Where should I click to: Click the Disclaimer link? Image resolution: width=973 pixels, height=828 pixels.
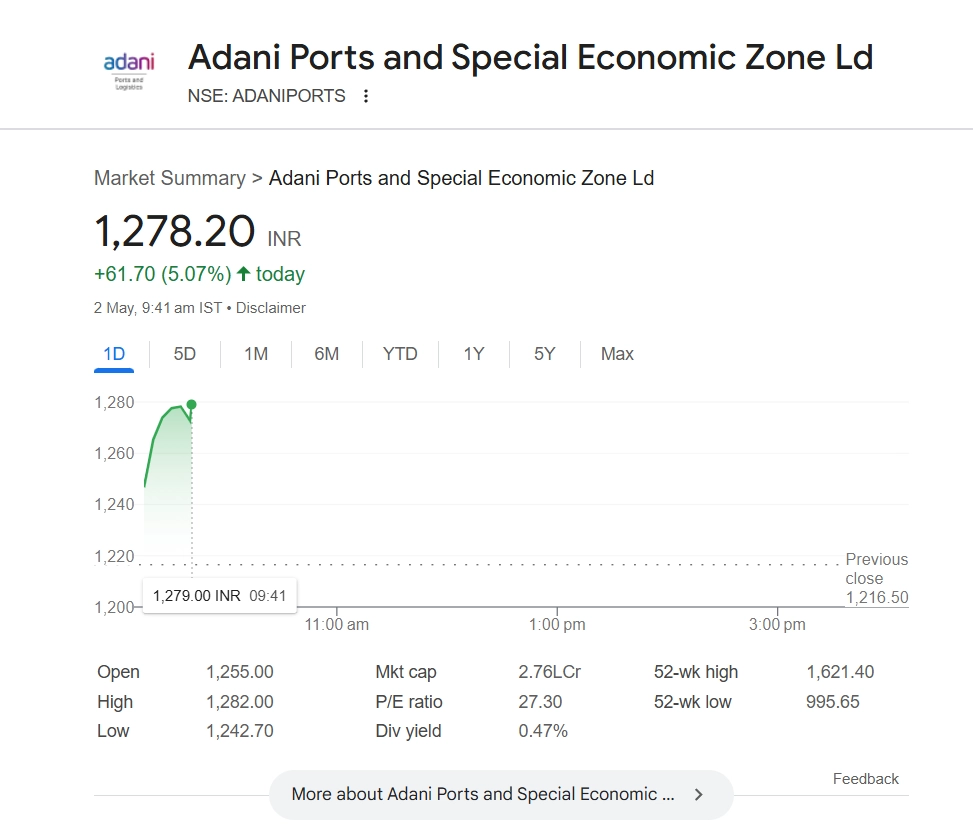(x=271, y=308)
